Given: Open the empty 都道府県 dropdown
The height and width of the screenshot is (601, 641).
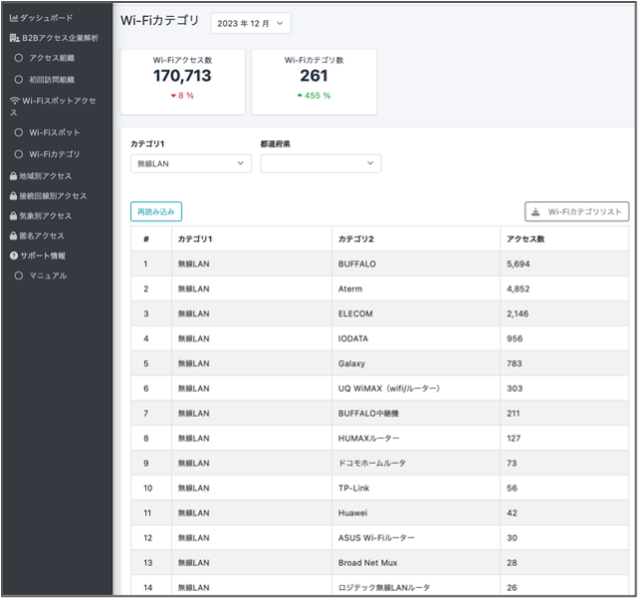Looking at the screenshot, I should coord(321,164).
